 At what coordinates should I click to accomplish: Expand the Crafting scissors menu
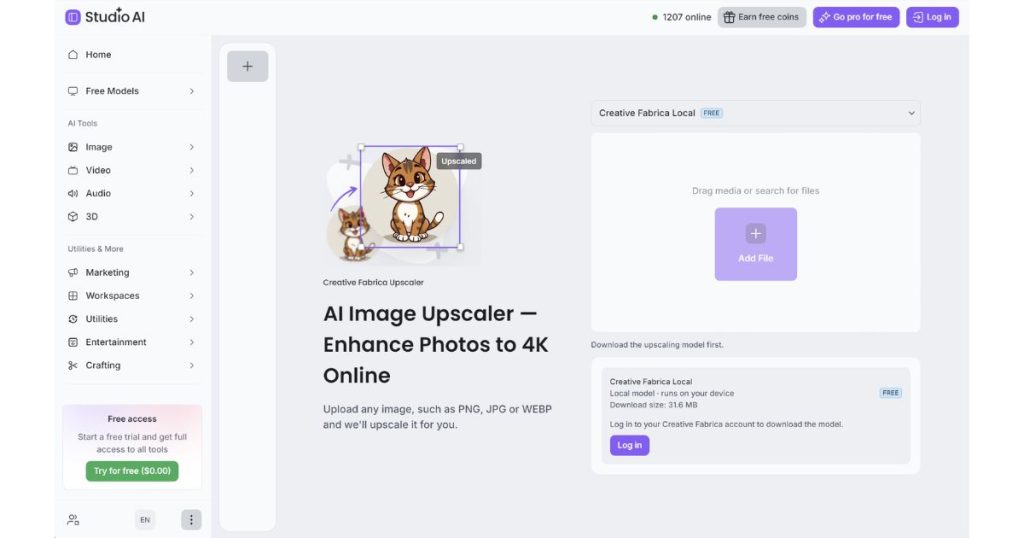[131, 366]
